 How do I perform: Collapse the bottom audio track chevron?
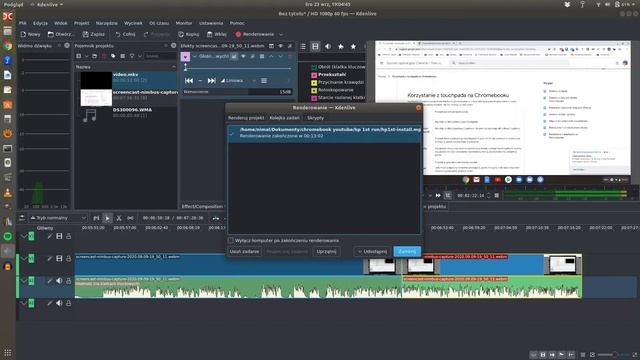point(24,303)
